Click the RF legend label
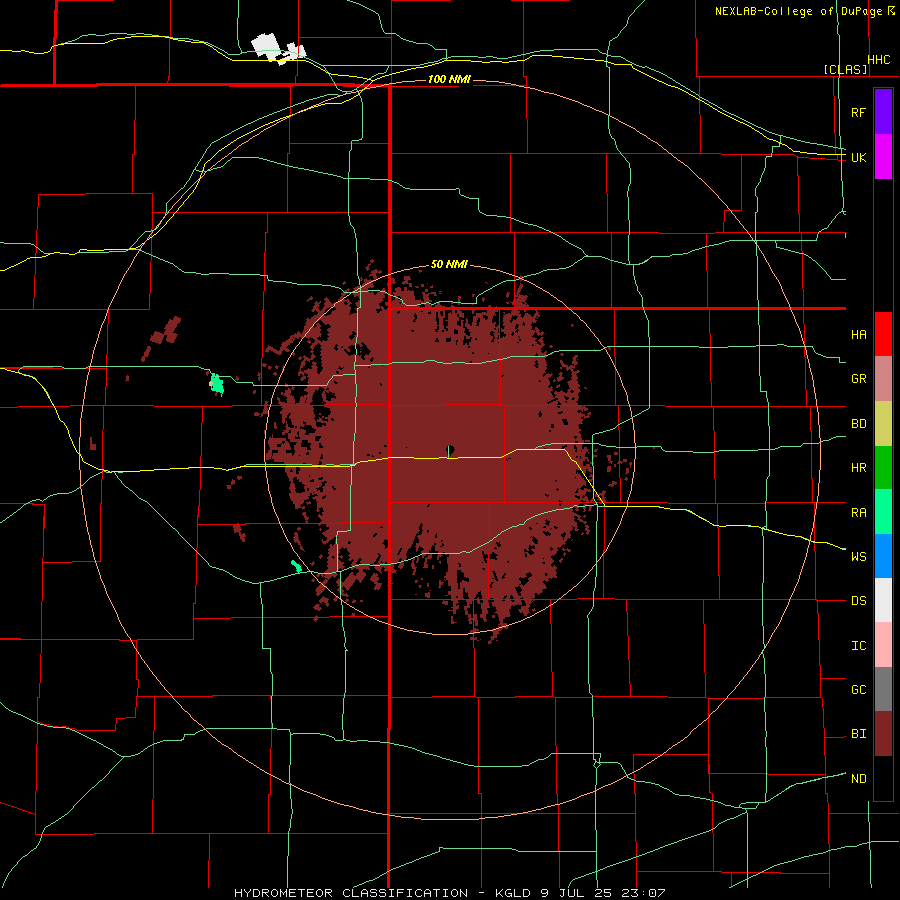The height and width of the screenshot is (900, 900). pos(859,112)
